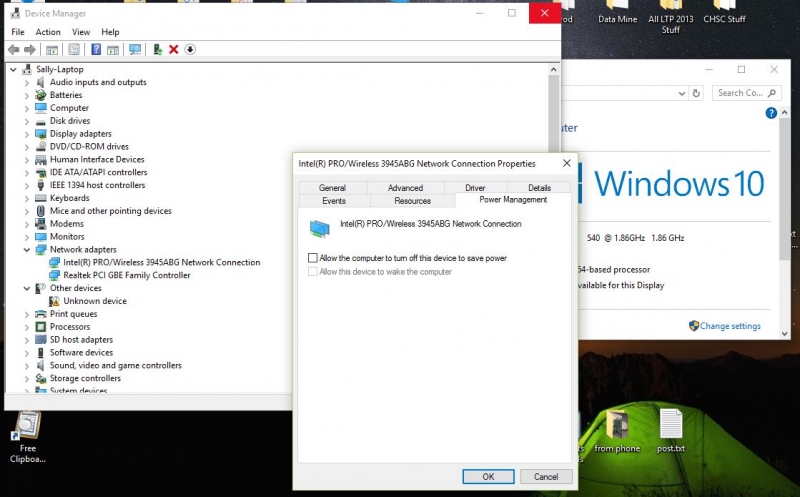The image size is (800, 497).
Task: Expand the Print queues node
Action: [x=27, y=314]
